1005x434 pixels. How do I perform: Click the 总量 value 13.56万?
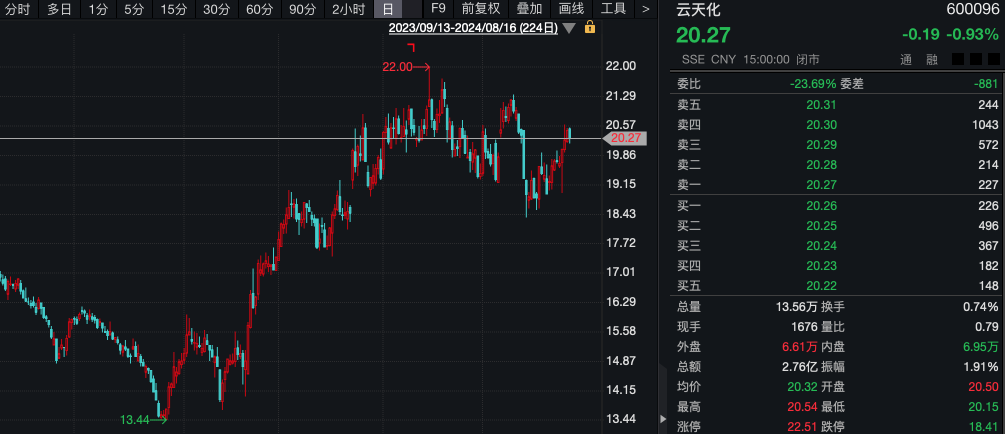click(796, 306)
